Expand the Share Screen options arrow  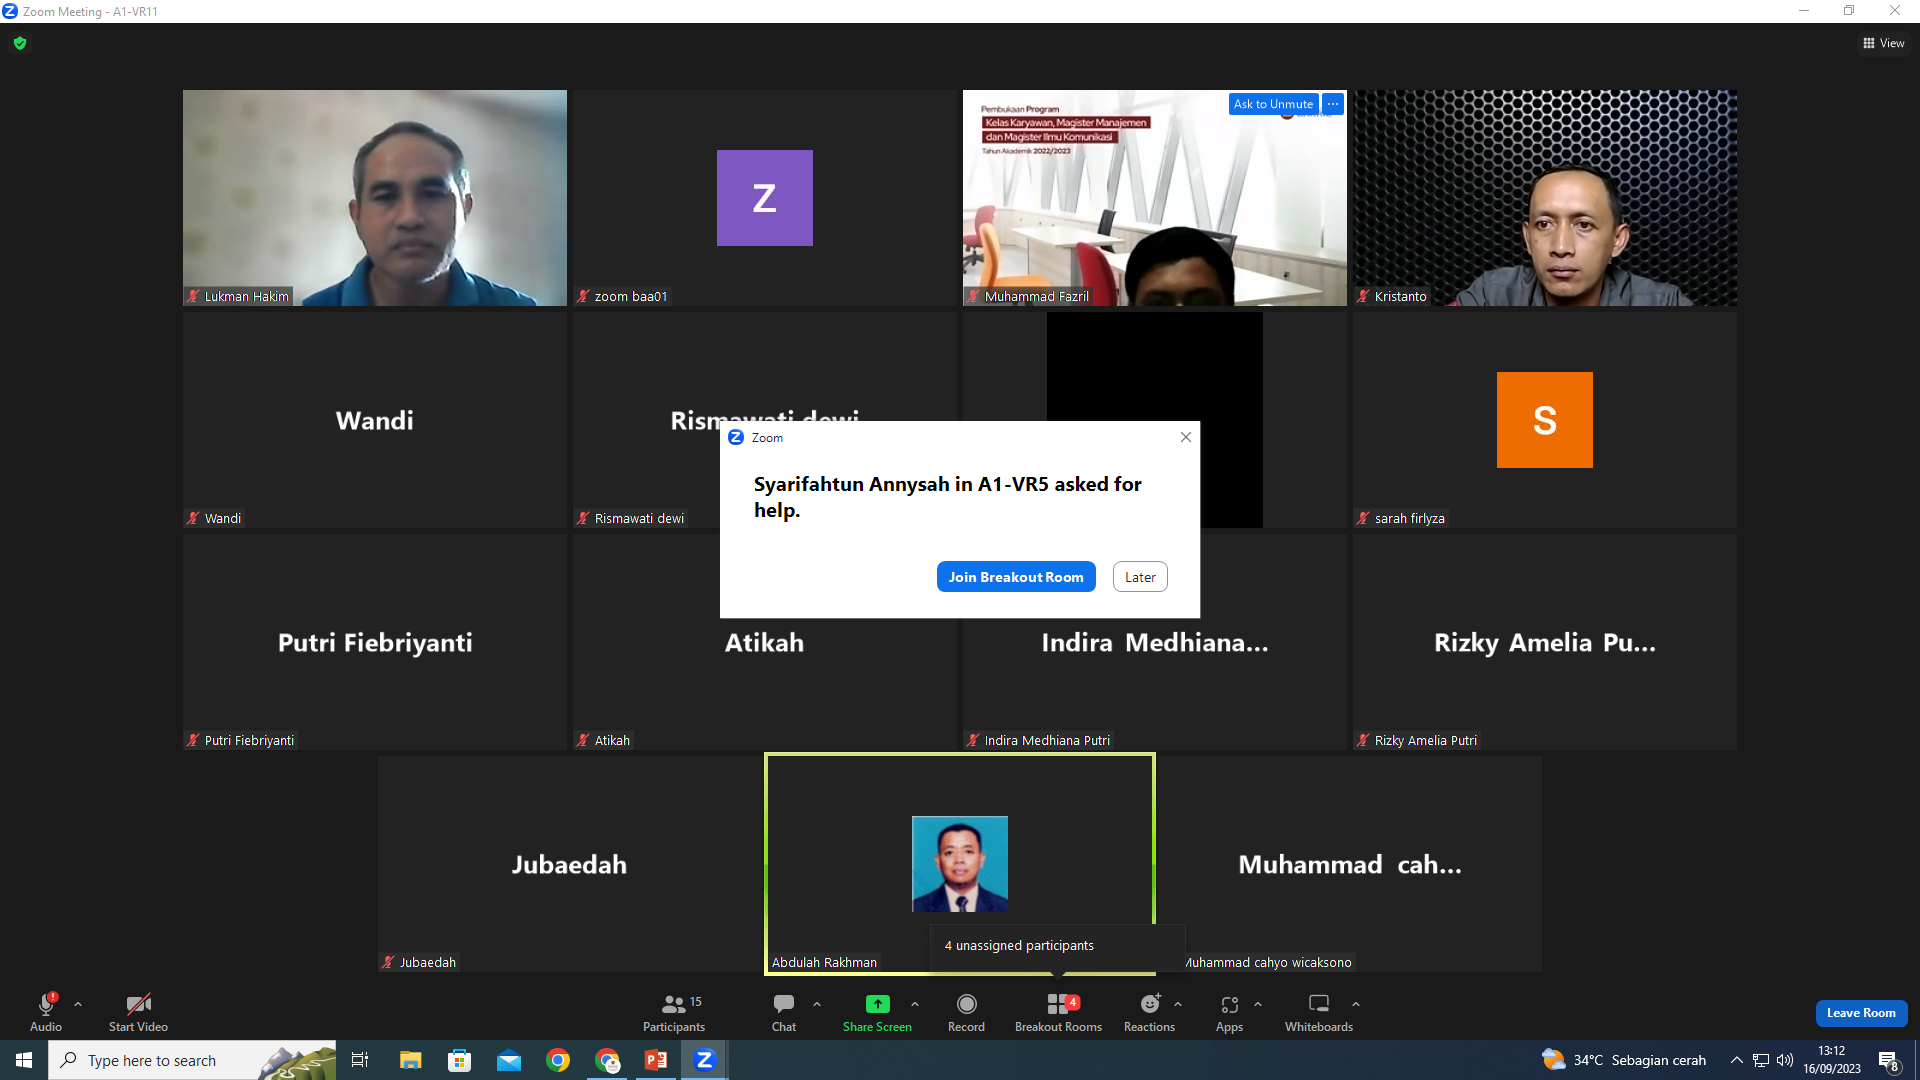915,1004
